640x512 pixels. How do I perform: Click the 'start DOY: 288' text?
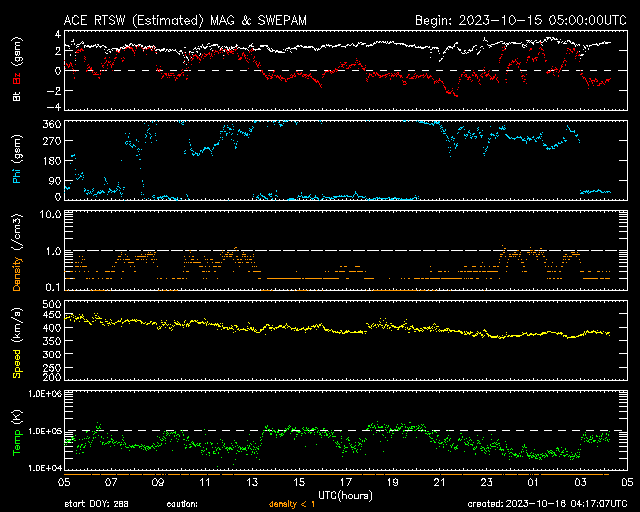(96, 504)
